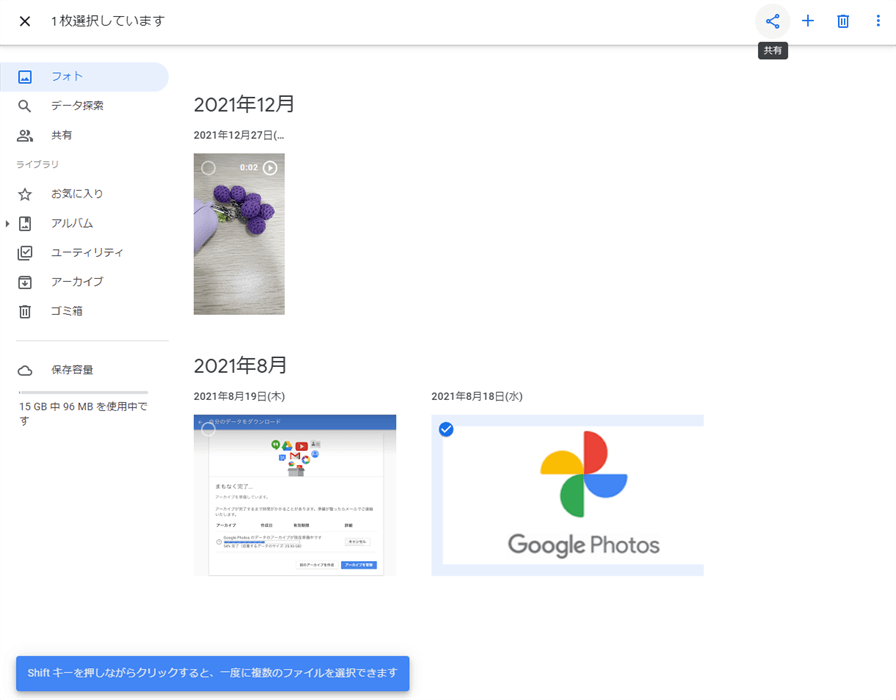Open the Google Photos logo thumbnail
Image resolution: width=896 pixels, height=700 pixels.
pyautogui.click(x=567, y=495)
